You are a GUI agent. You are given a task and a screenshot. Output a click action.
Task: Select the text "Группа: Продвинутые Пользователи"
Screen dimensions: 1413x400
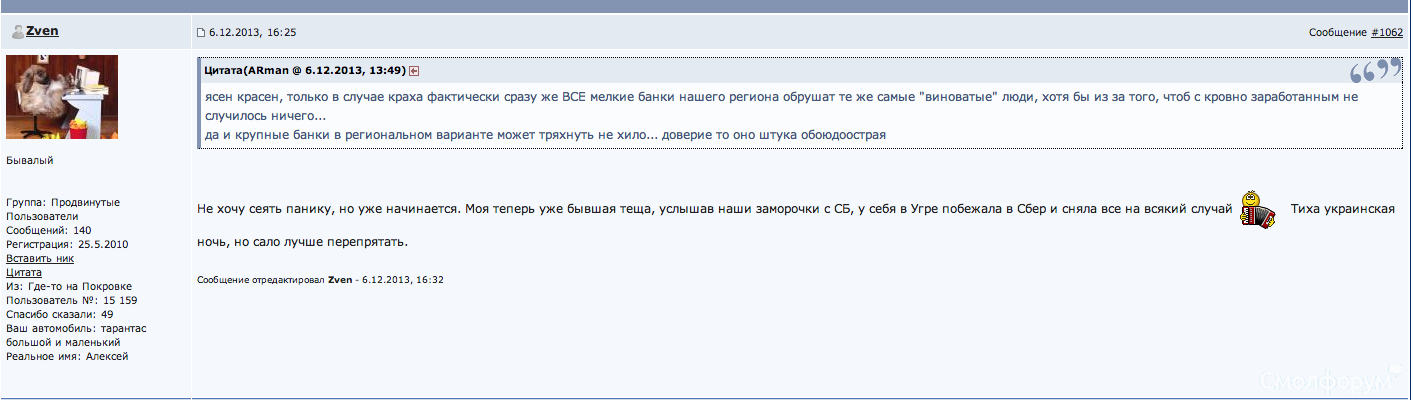[63, 209]
